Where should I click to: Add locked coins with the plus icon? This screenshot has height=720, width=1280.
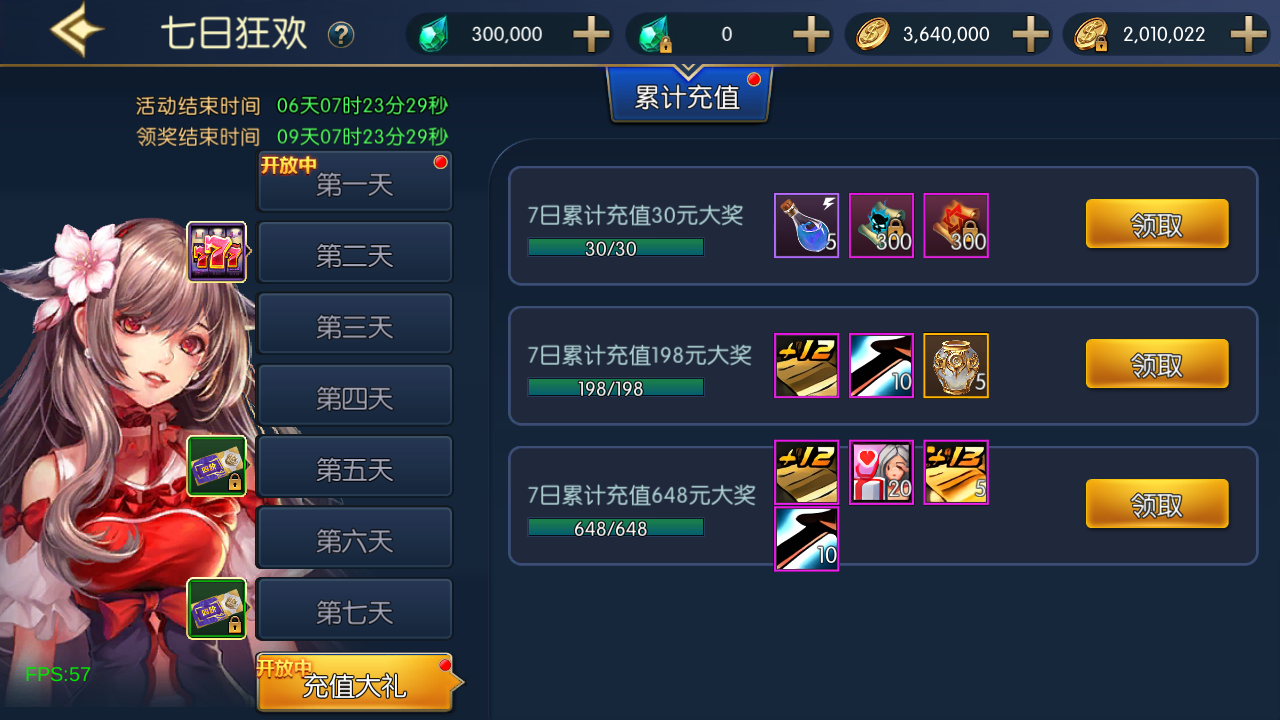coord(1248,35)
